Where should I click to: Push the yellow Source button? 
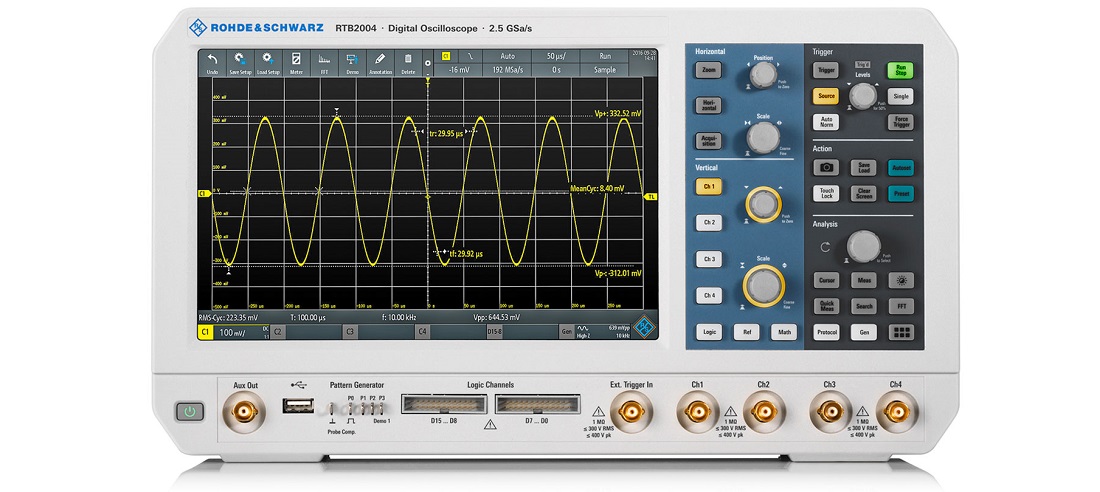pos(826,96)
